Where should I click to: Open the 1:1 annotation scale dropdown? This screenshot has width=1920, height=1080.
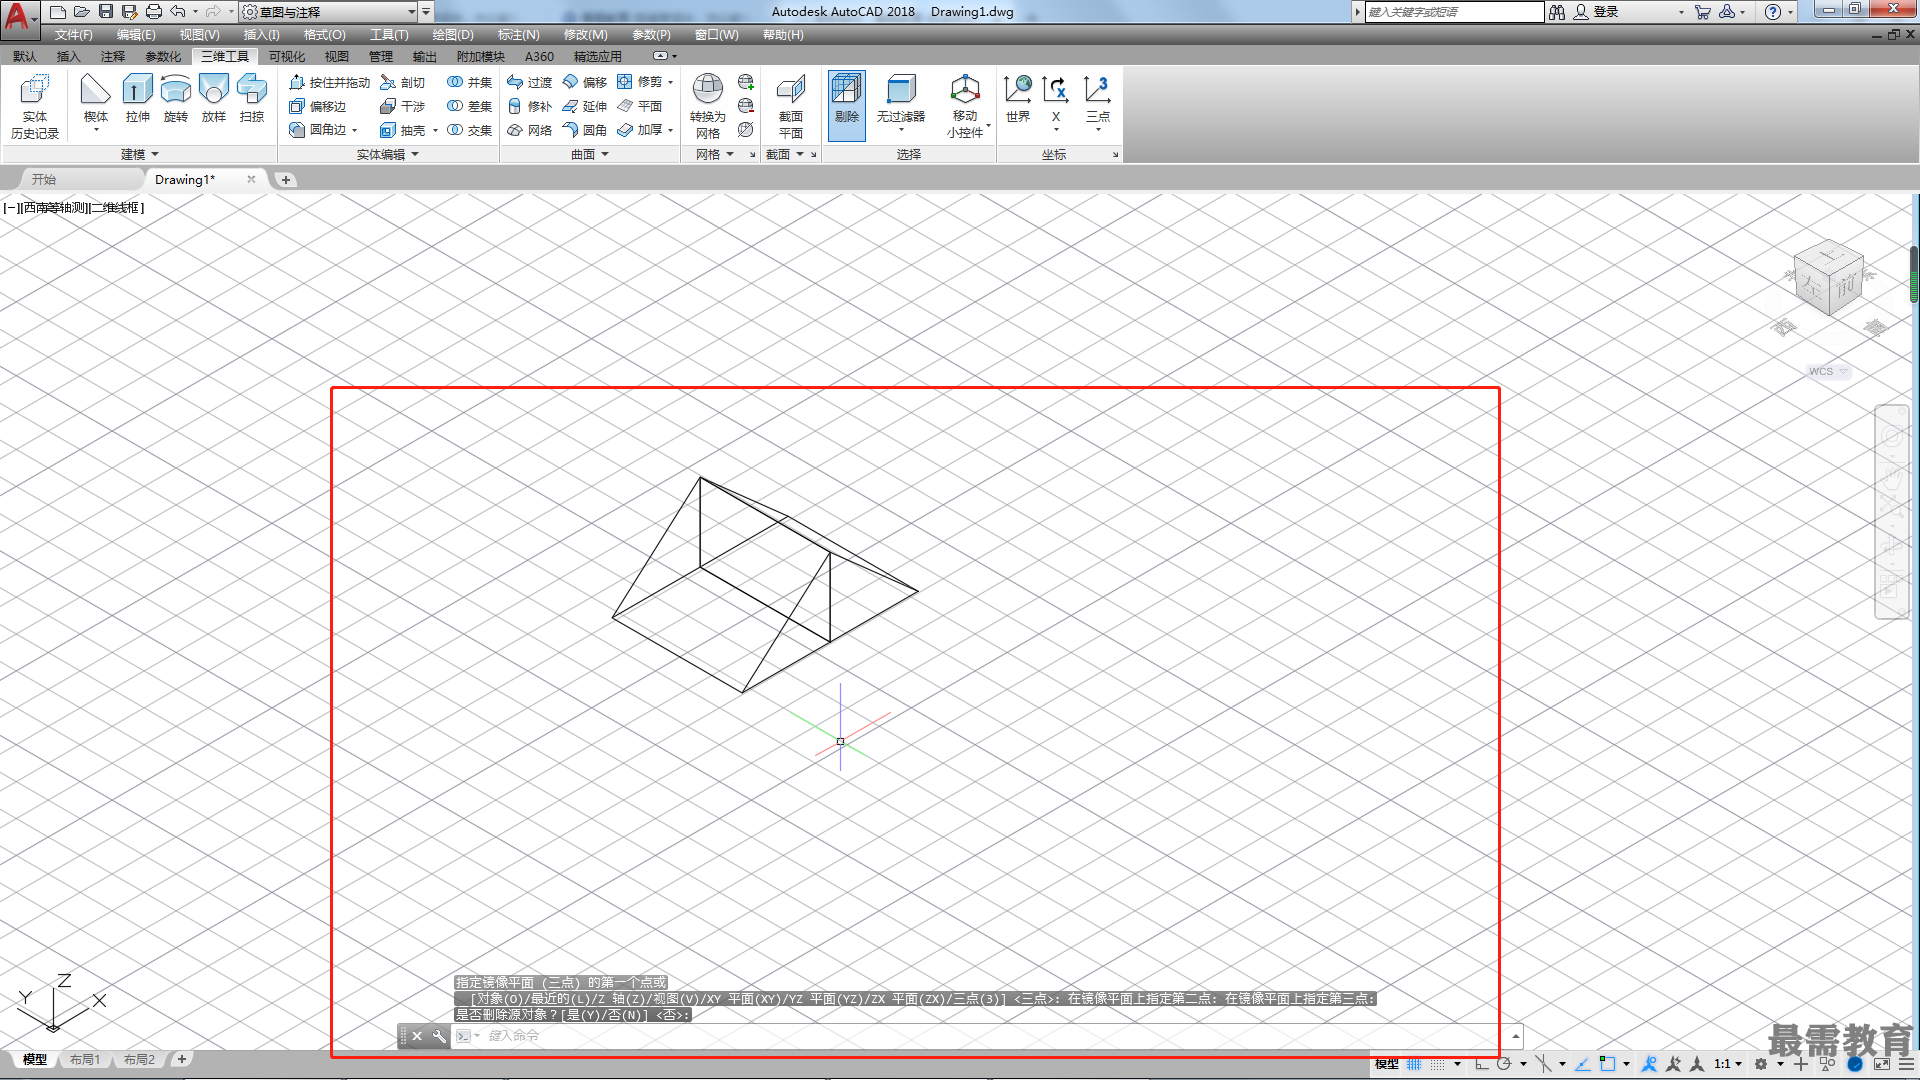pos(1728,1064)
